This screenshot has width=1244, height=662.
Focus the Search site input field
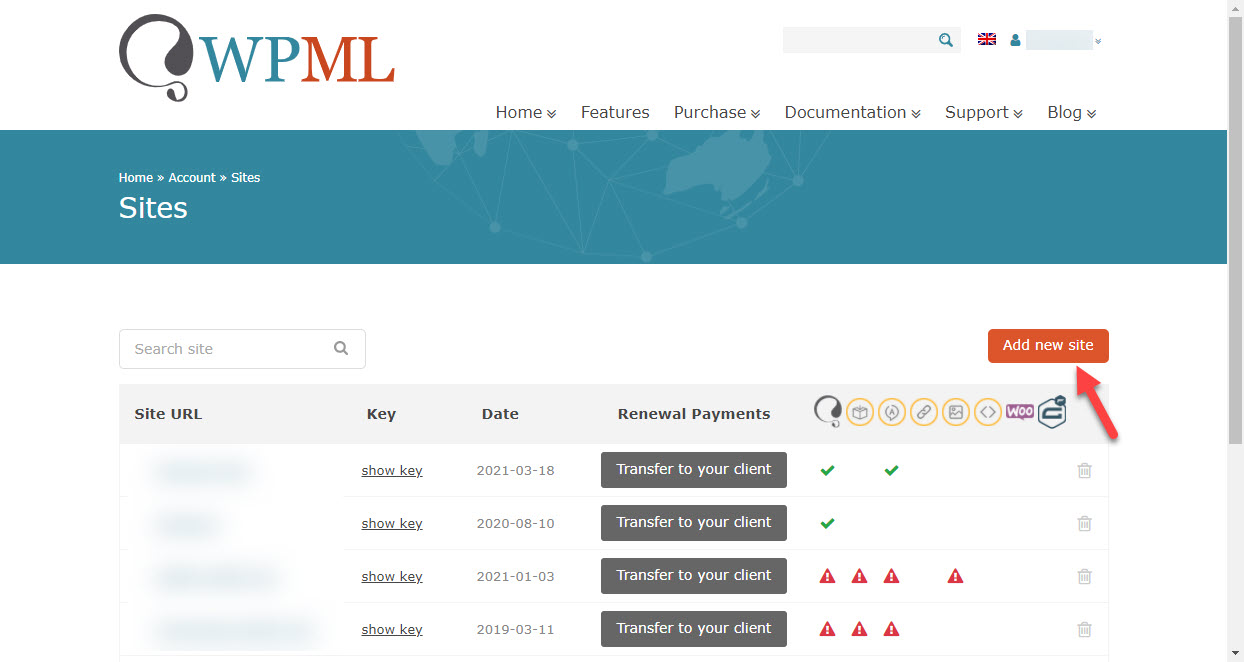pos(242,349)
